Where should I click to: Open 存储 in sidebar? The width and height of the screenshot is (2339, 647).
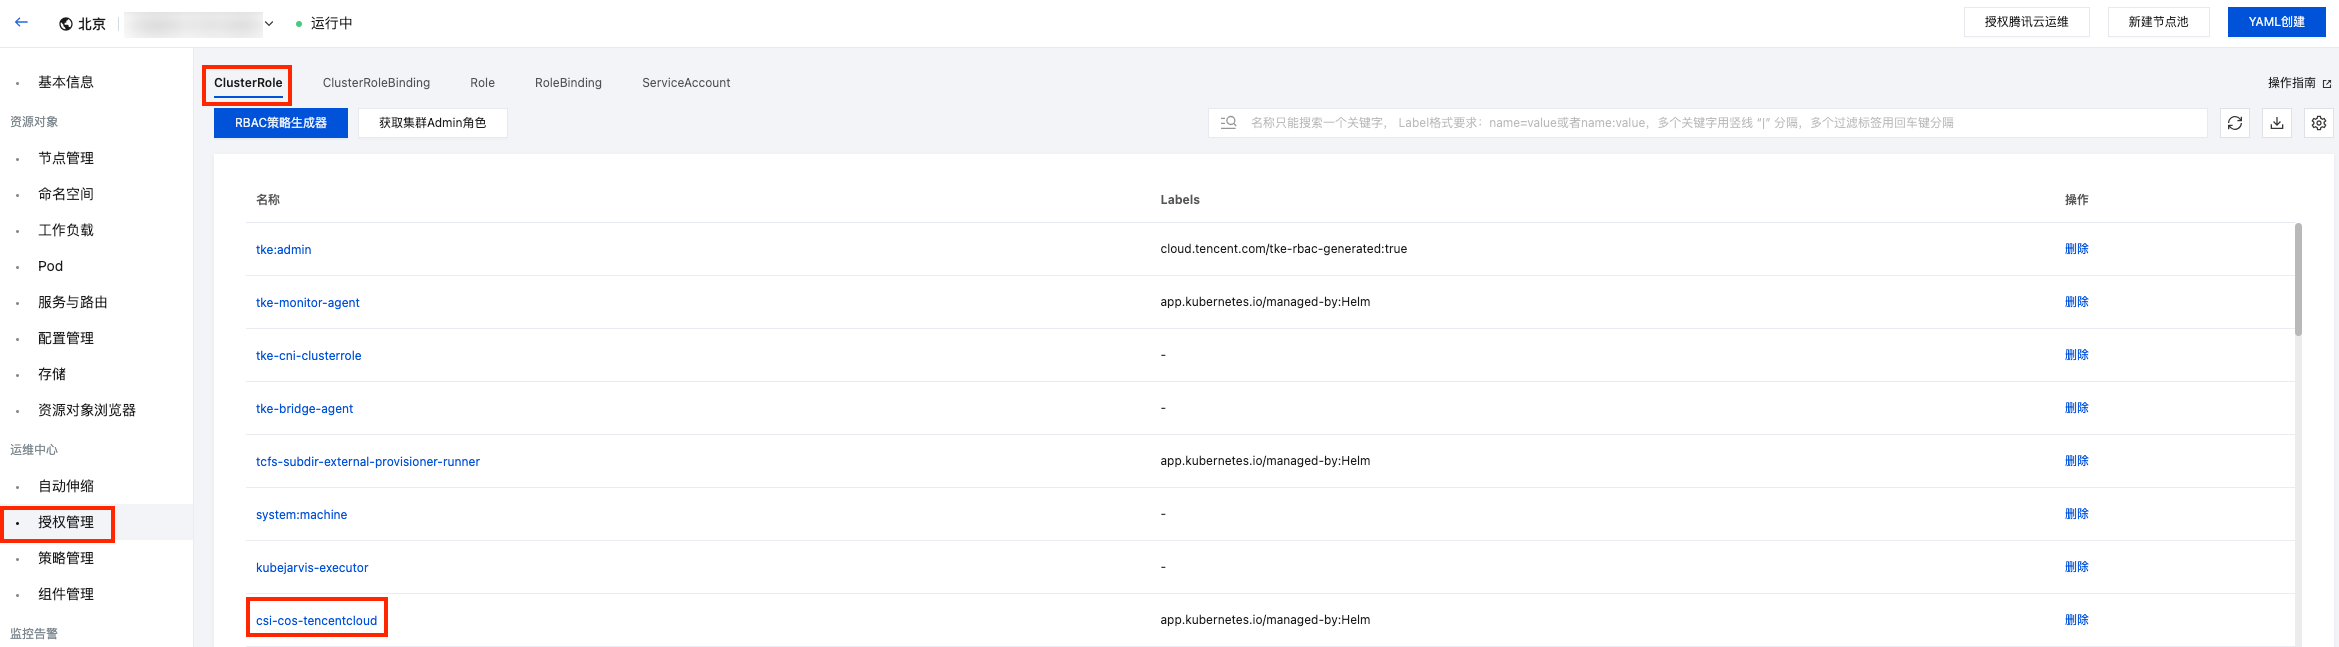pyautogui.click(x=52, y=374)
